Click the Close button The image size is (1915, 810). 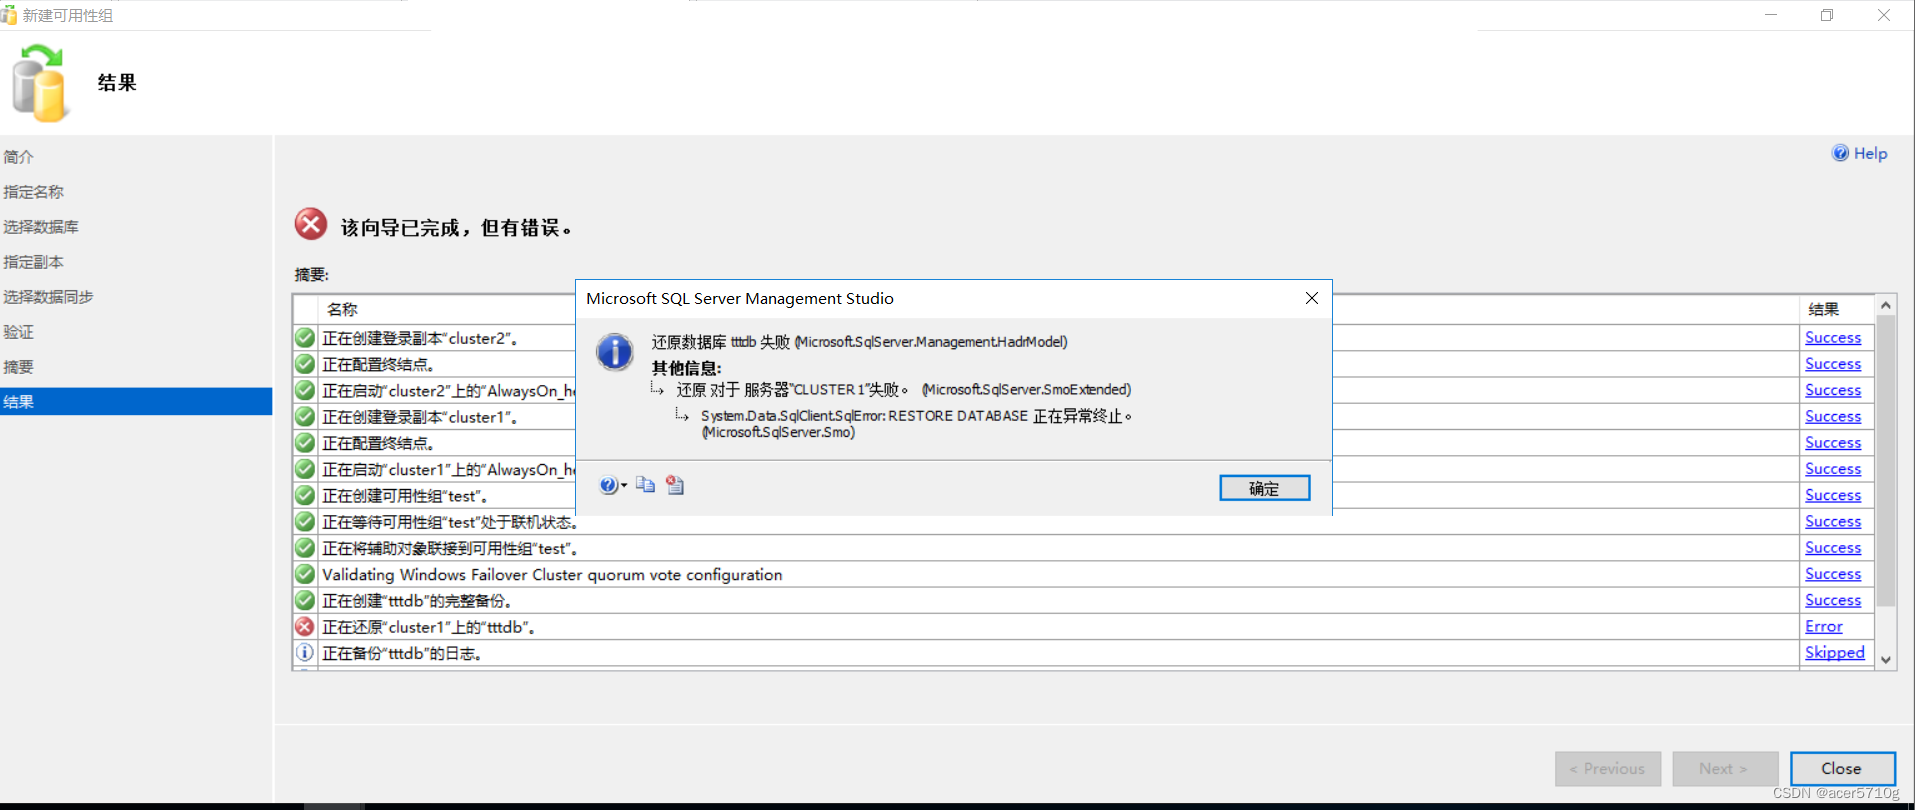[x=1842, y=769]
